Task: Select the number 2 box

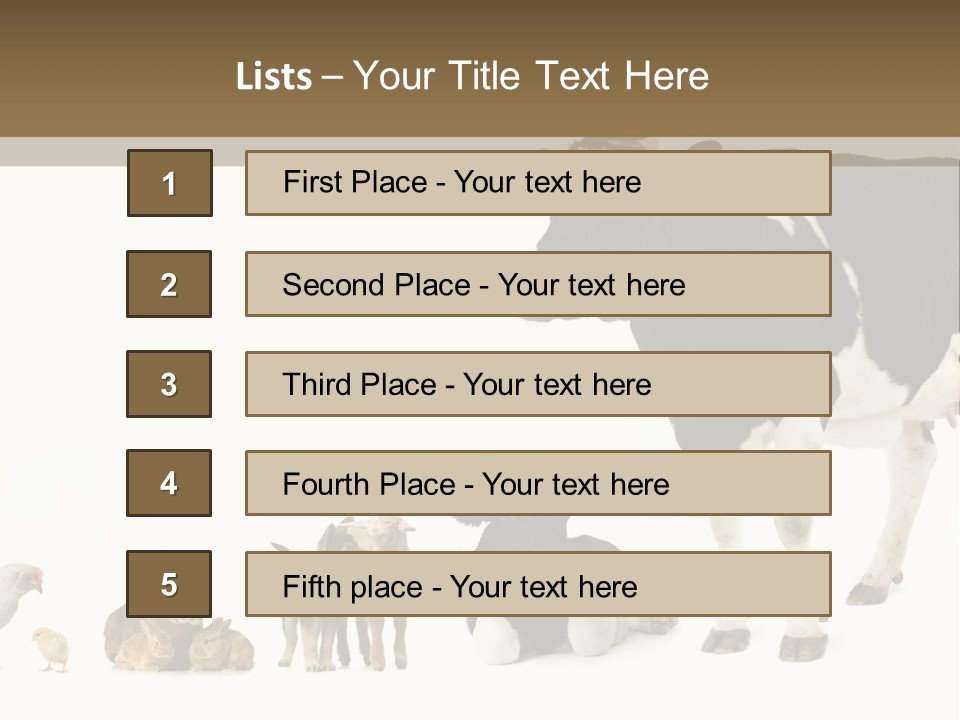Action: coord(169,284)
